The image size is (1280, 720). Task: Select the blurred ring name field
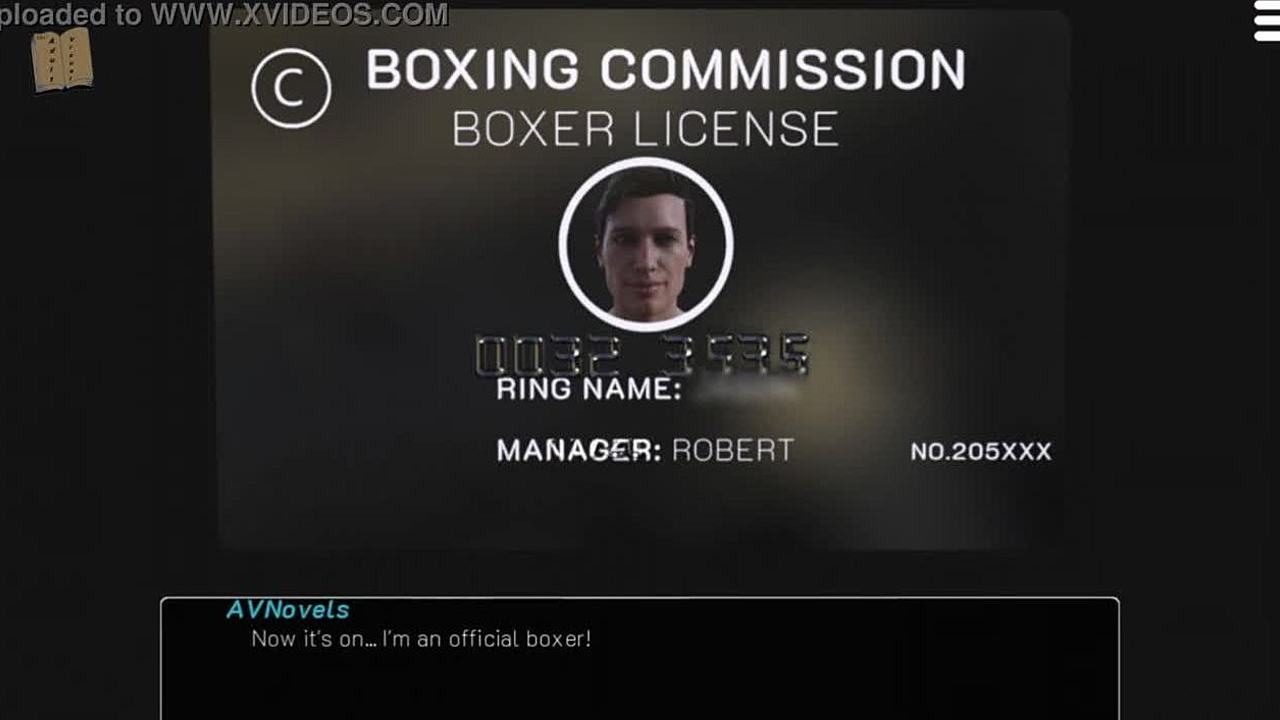(x=748, y=389)
